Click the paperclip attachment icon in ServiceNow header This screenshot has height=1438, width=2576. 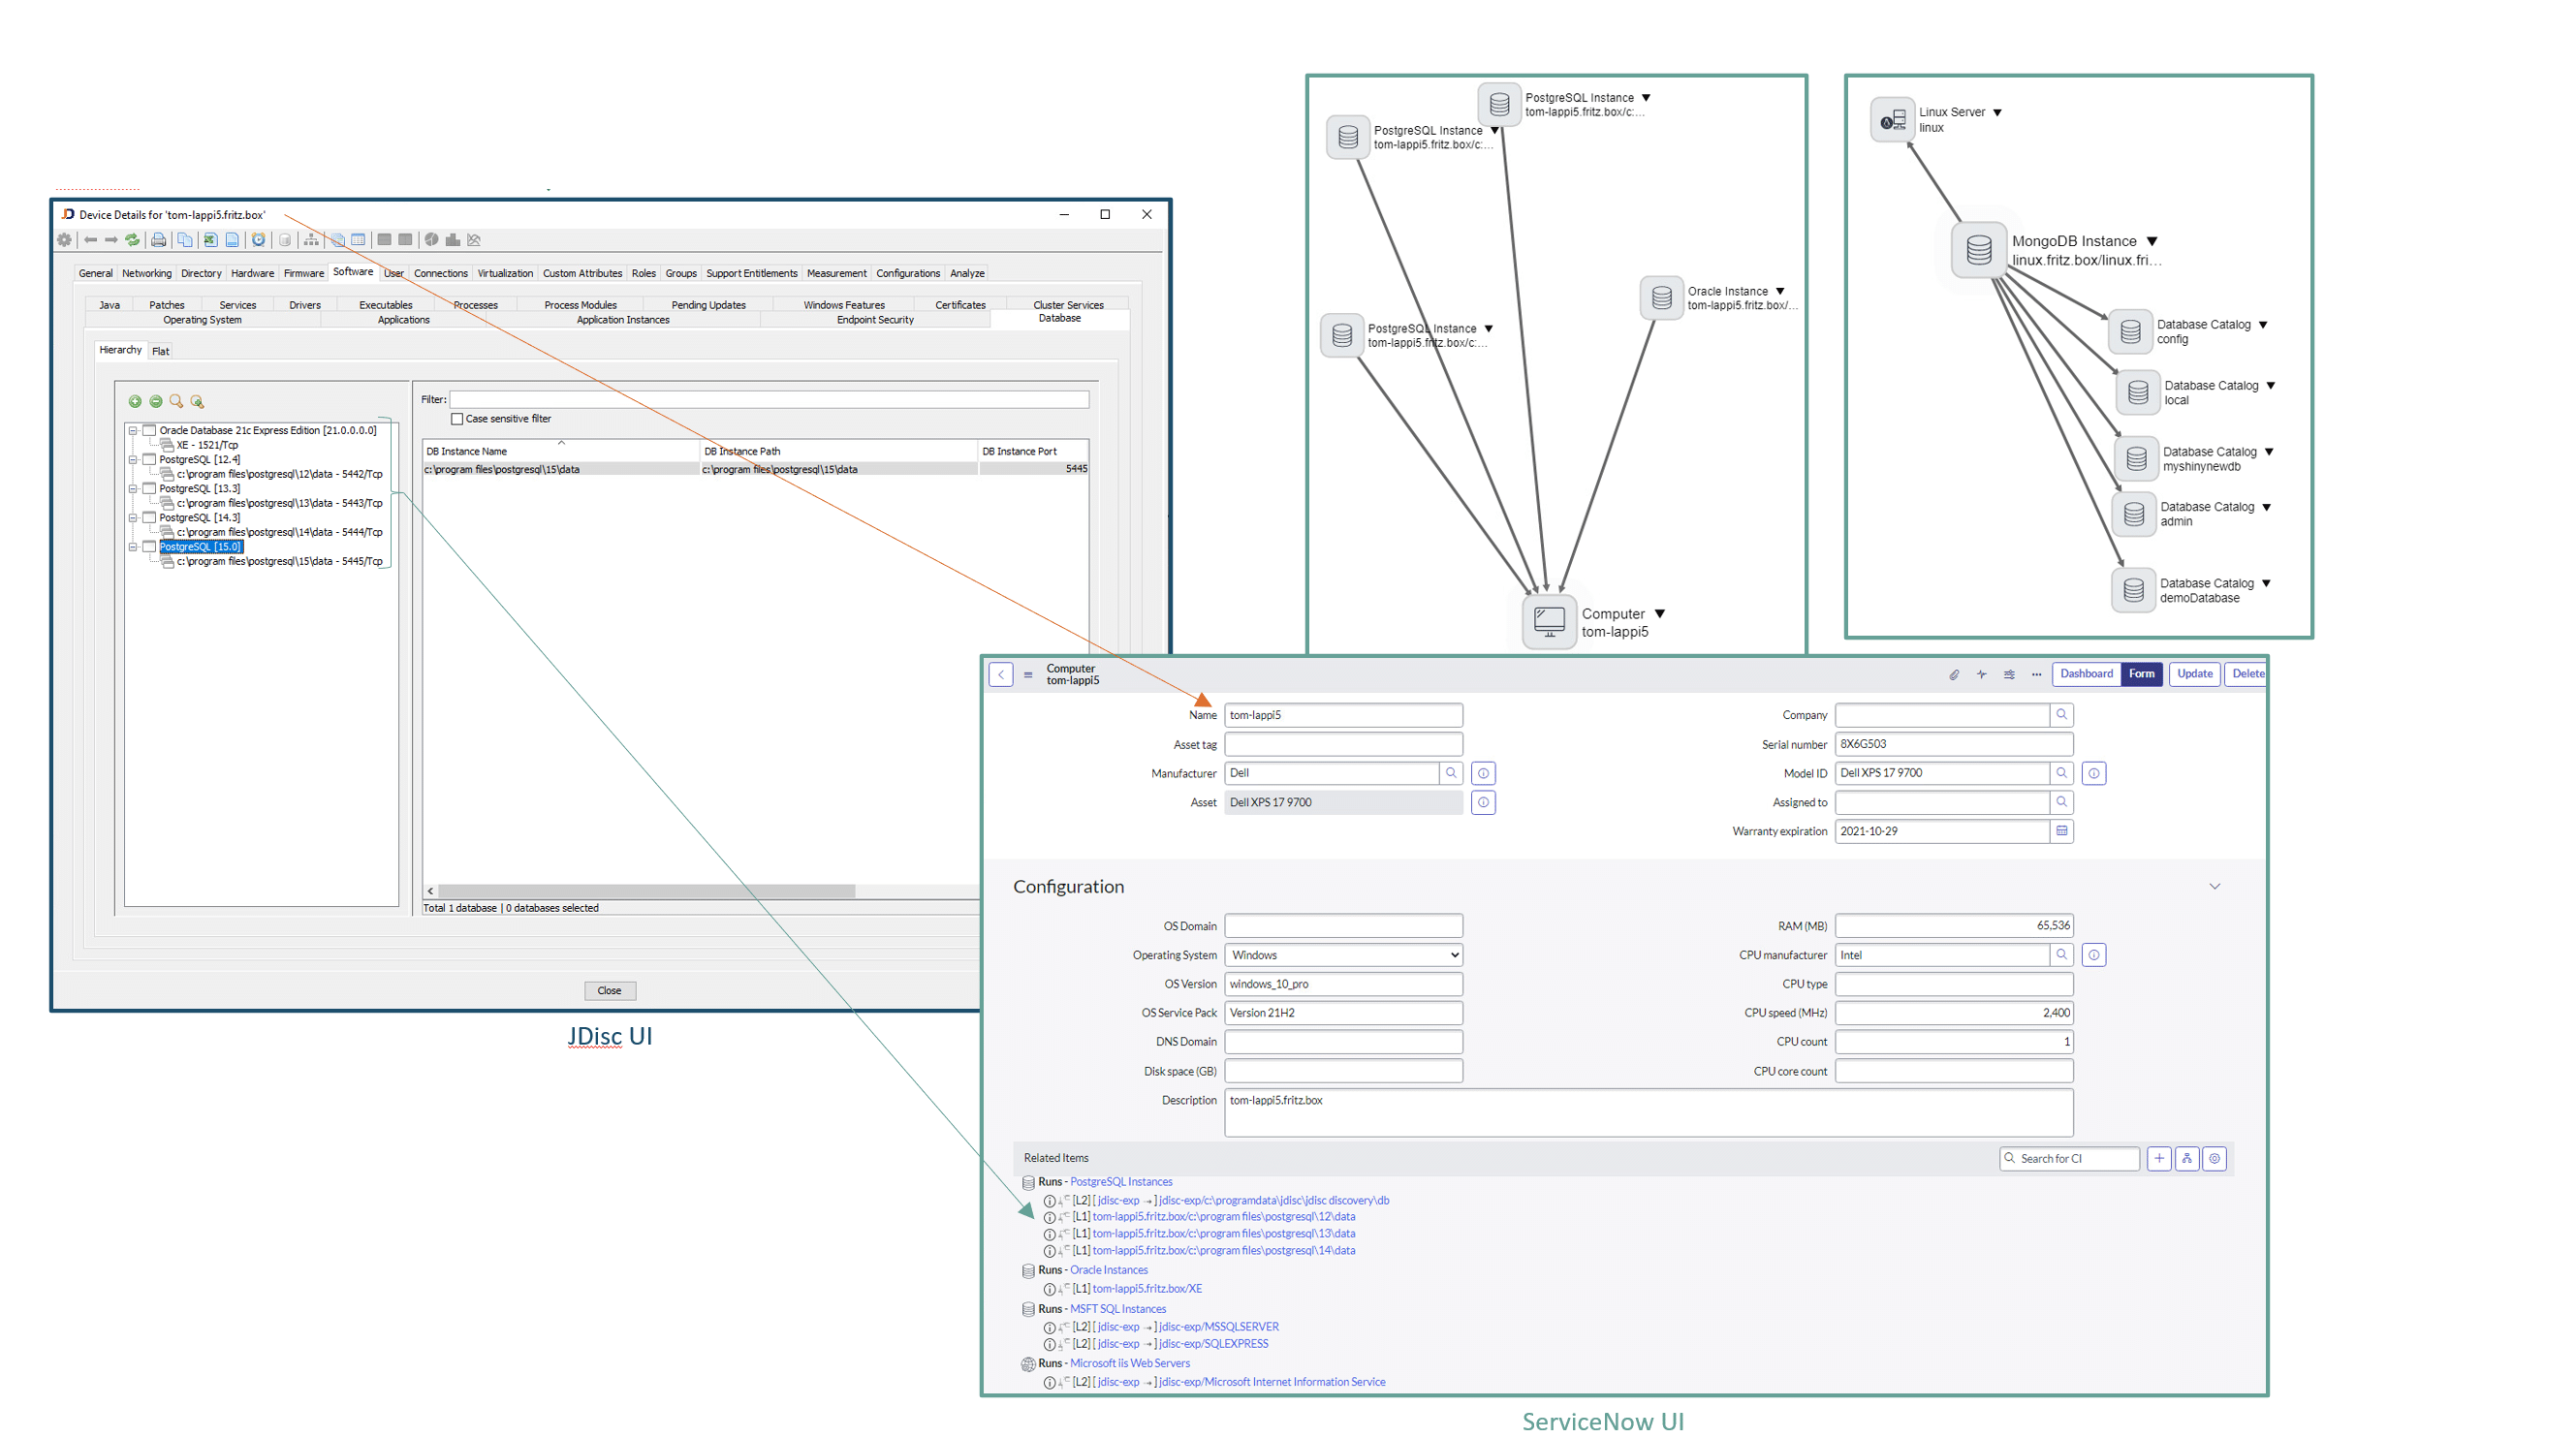click(x=1954, y=674)
